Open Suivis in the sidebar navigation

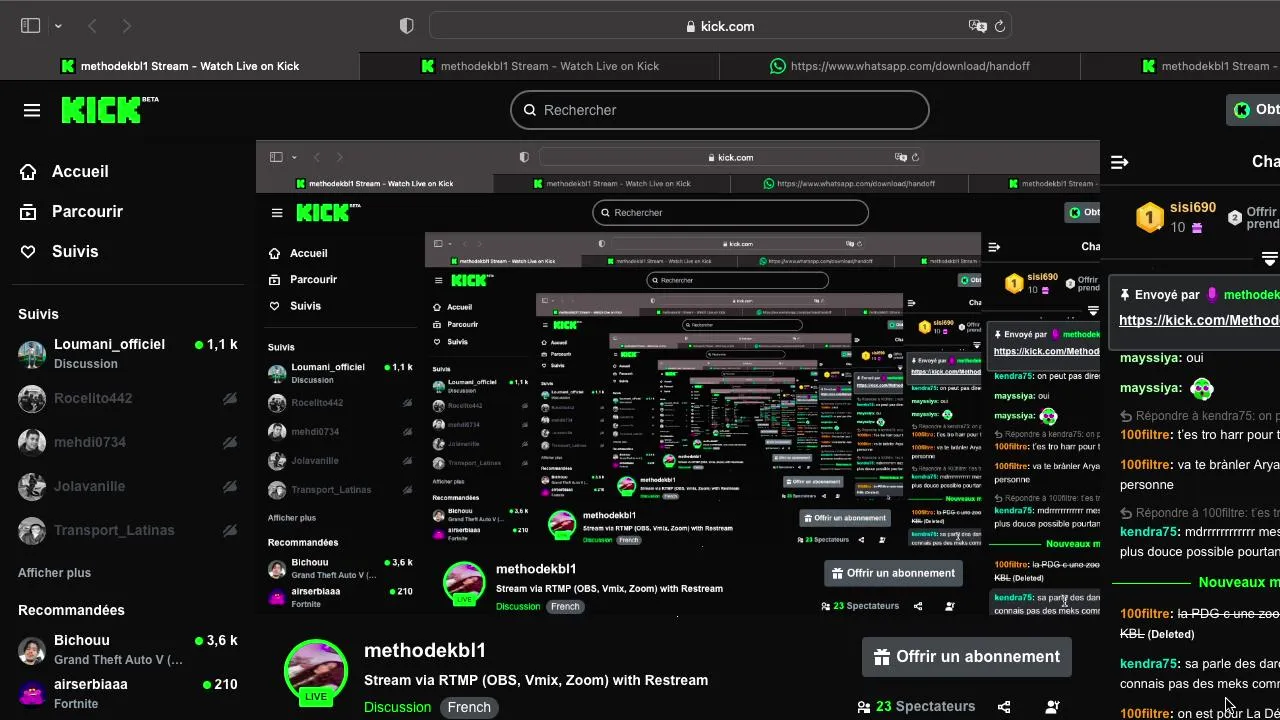[x=59, y=252]
